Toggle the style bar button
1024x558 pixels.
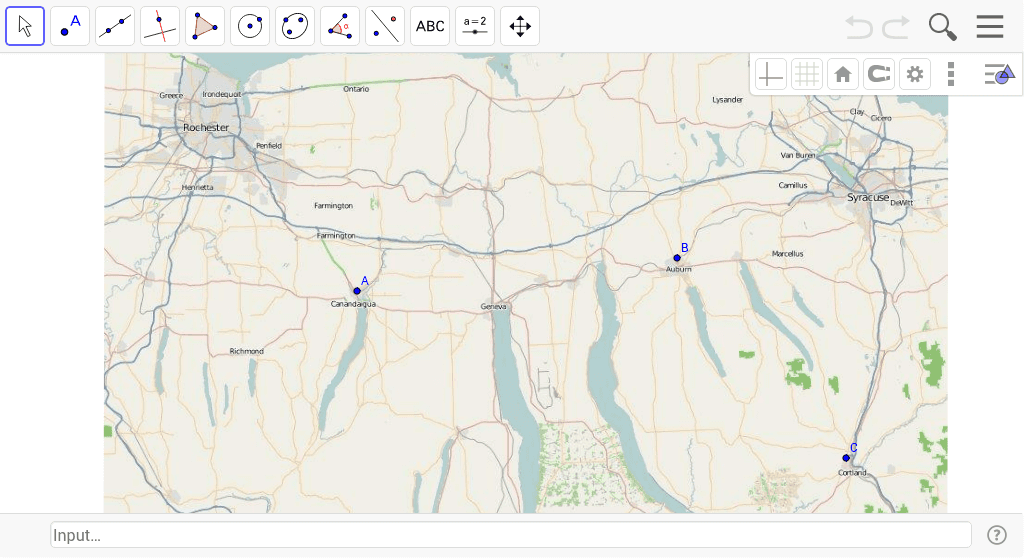tap(999, 74)
